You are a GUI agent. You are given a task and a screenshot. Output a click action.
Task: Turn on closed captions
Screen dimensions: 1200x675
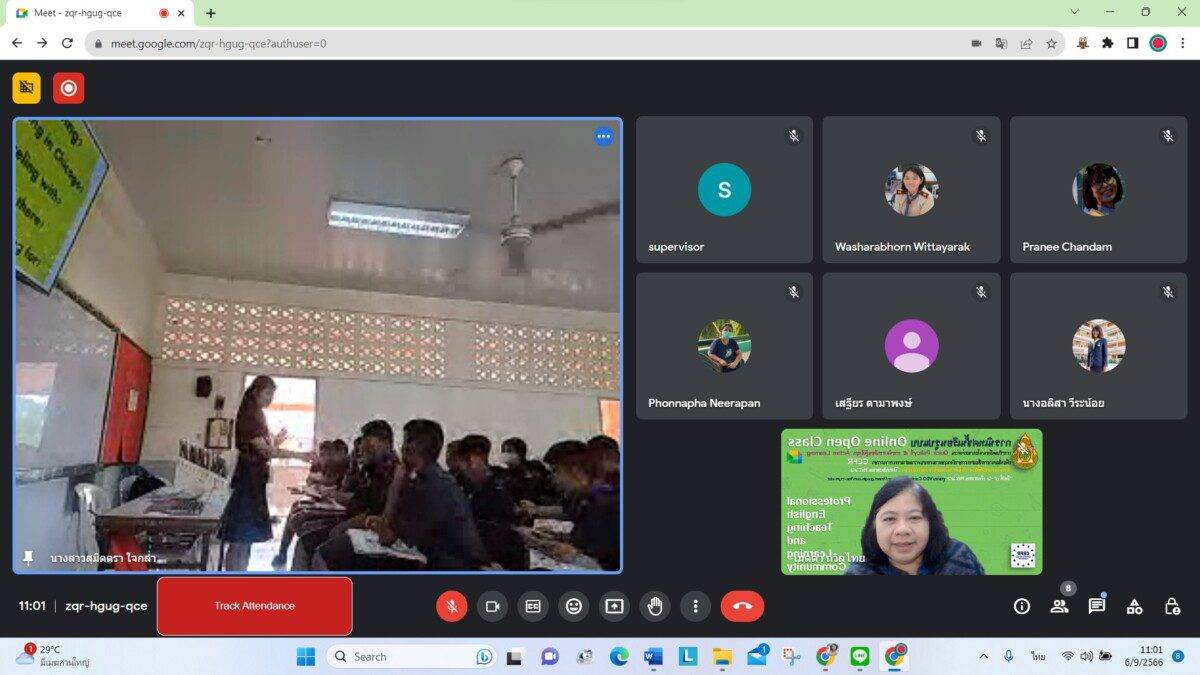tap(533, 606)
